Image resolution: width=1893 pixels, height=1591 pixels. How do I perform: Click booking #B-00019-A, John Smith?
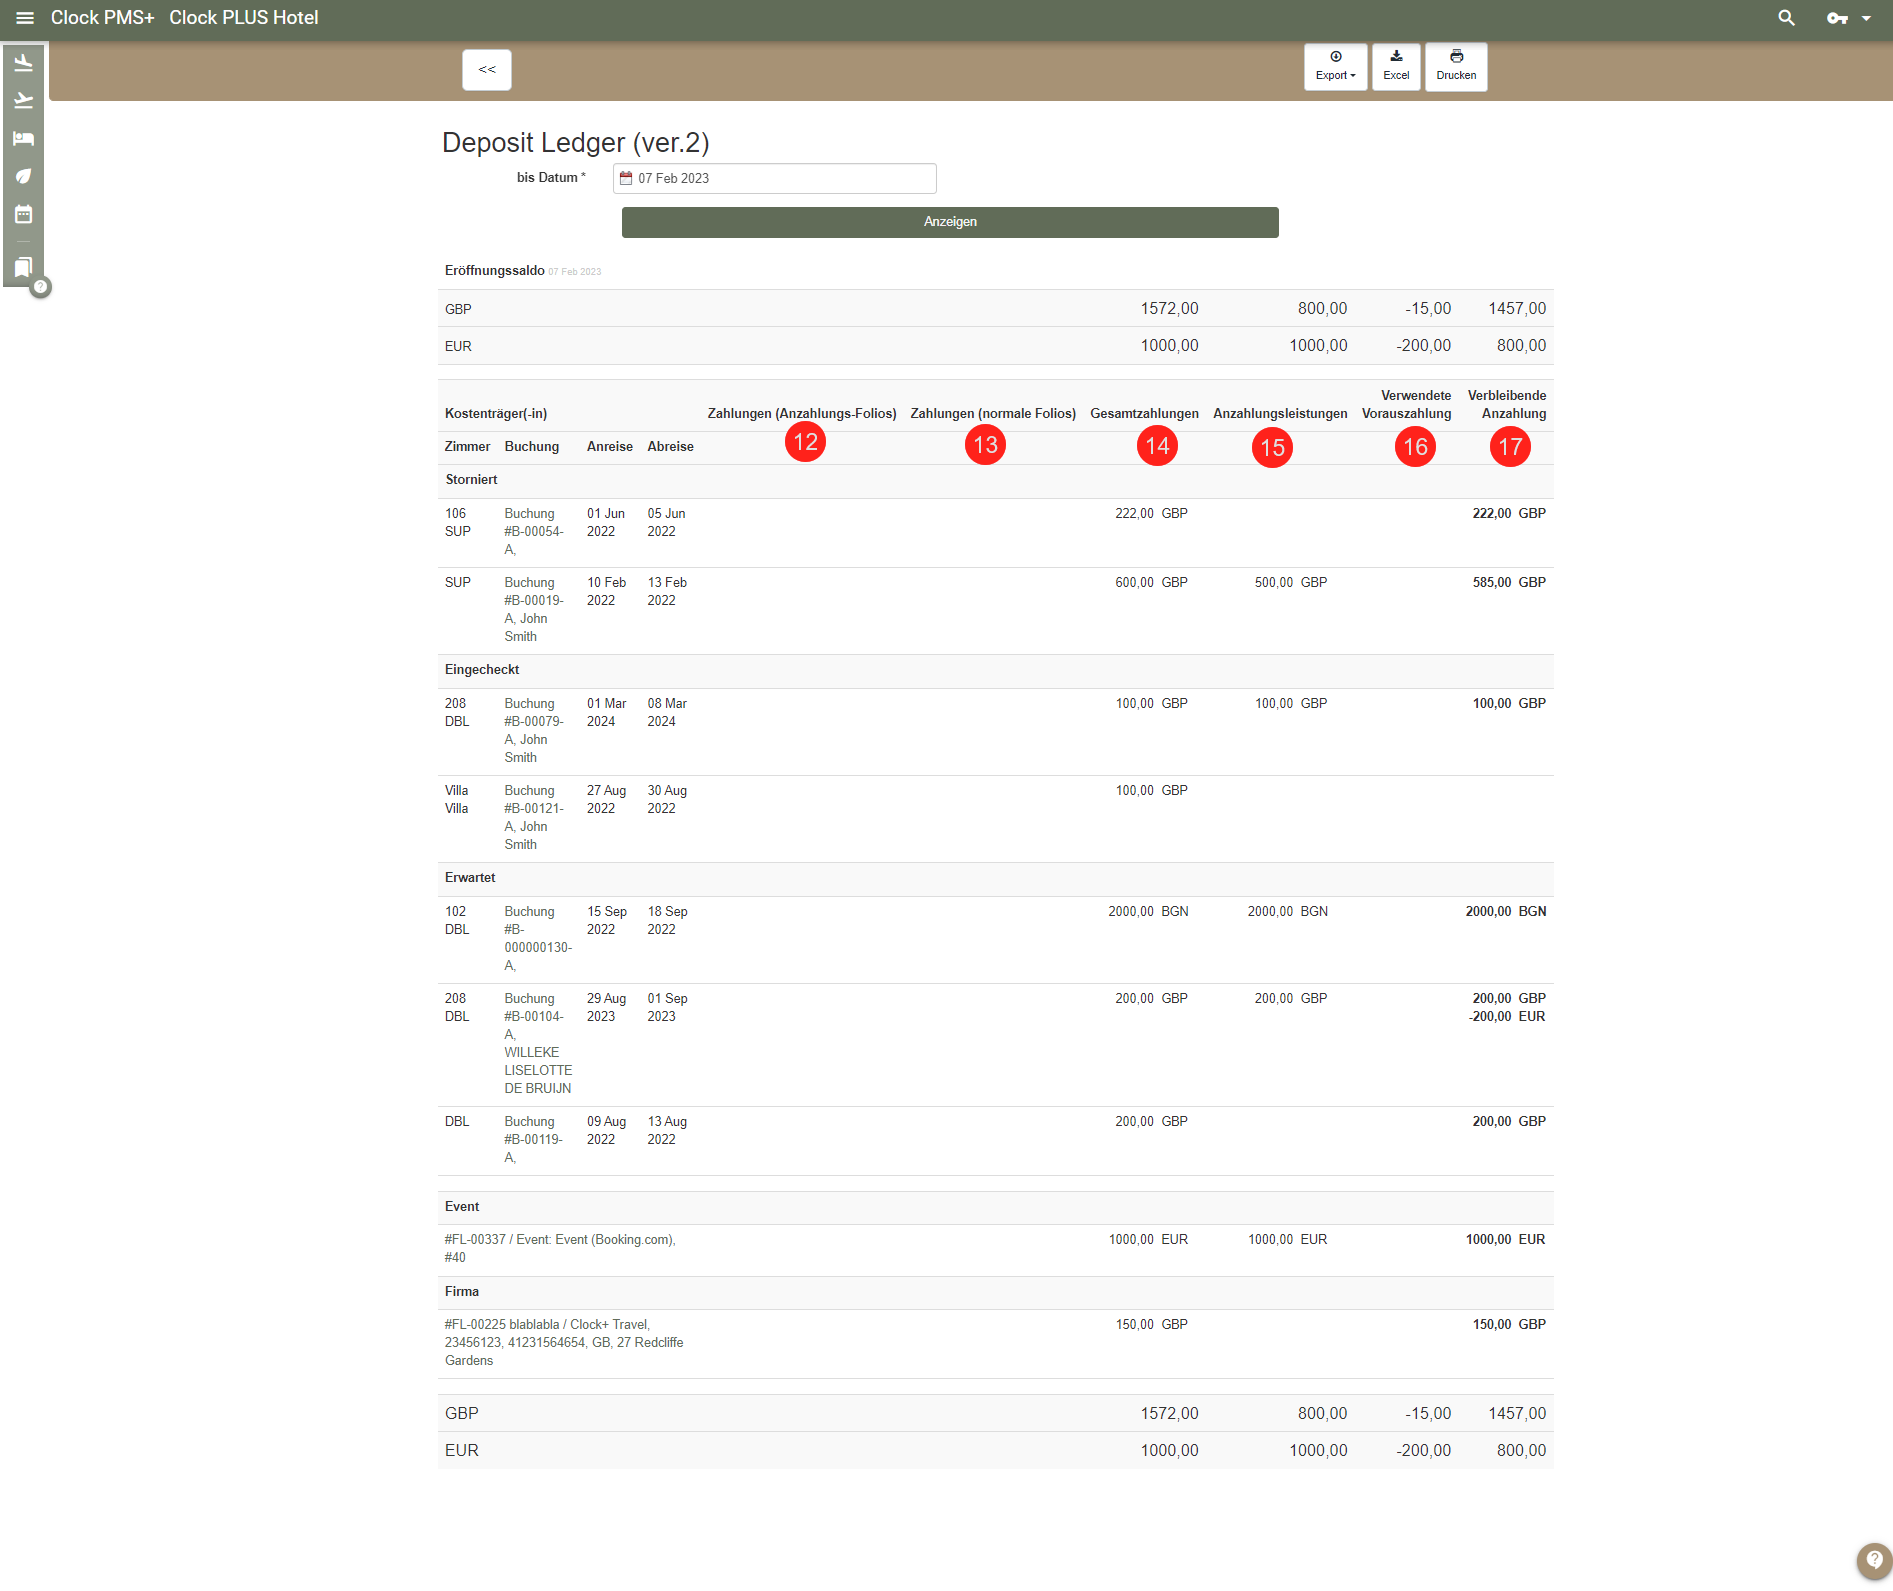point(534,610)
